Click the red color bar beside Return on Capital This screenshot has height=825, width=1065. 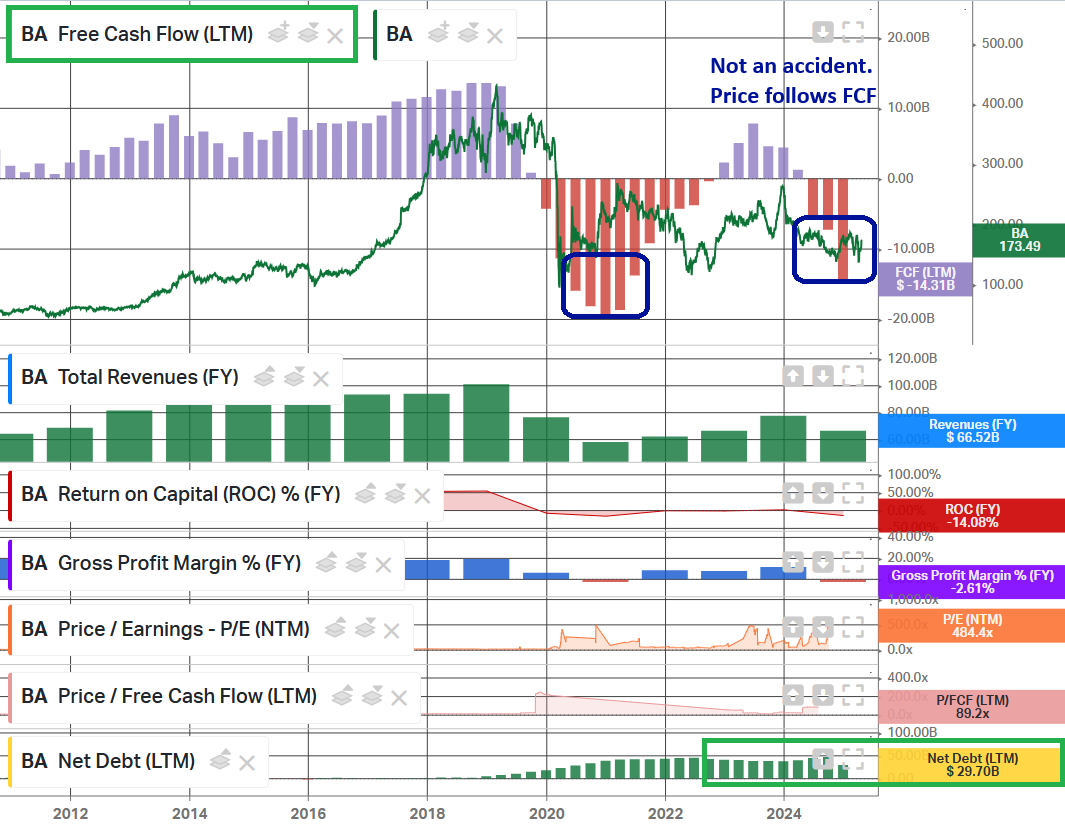[10, 496]
